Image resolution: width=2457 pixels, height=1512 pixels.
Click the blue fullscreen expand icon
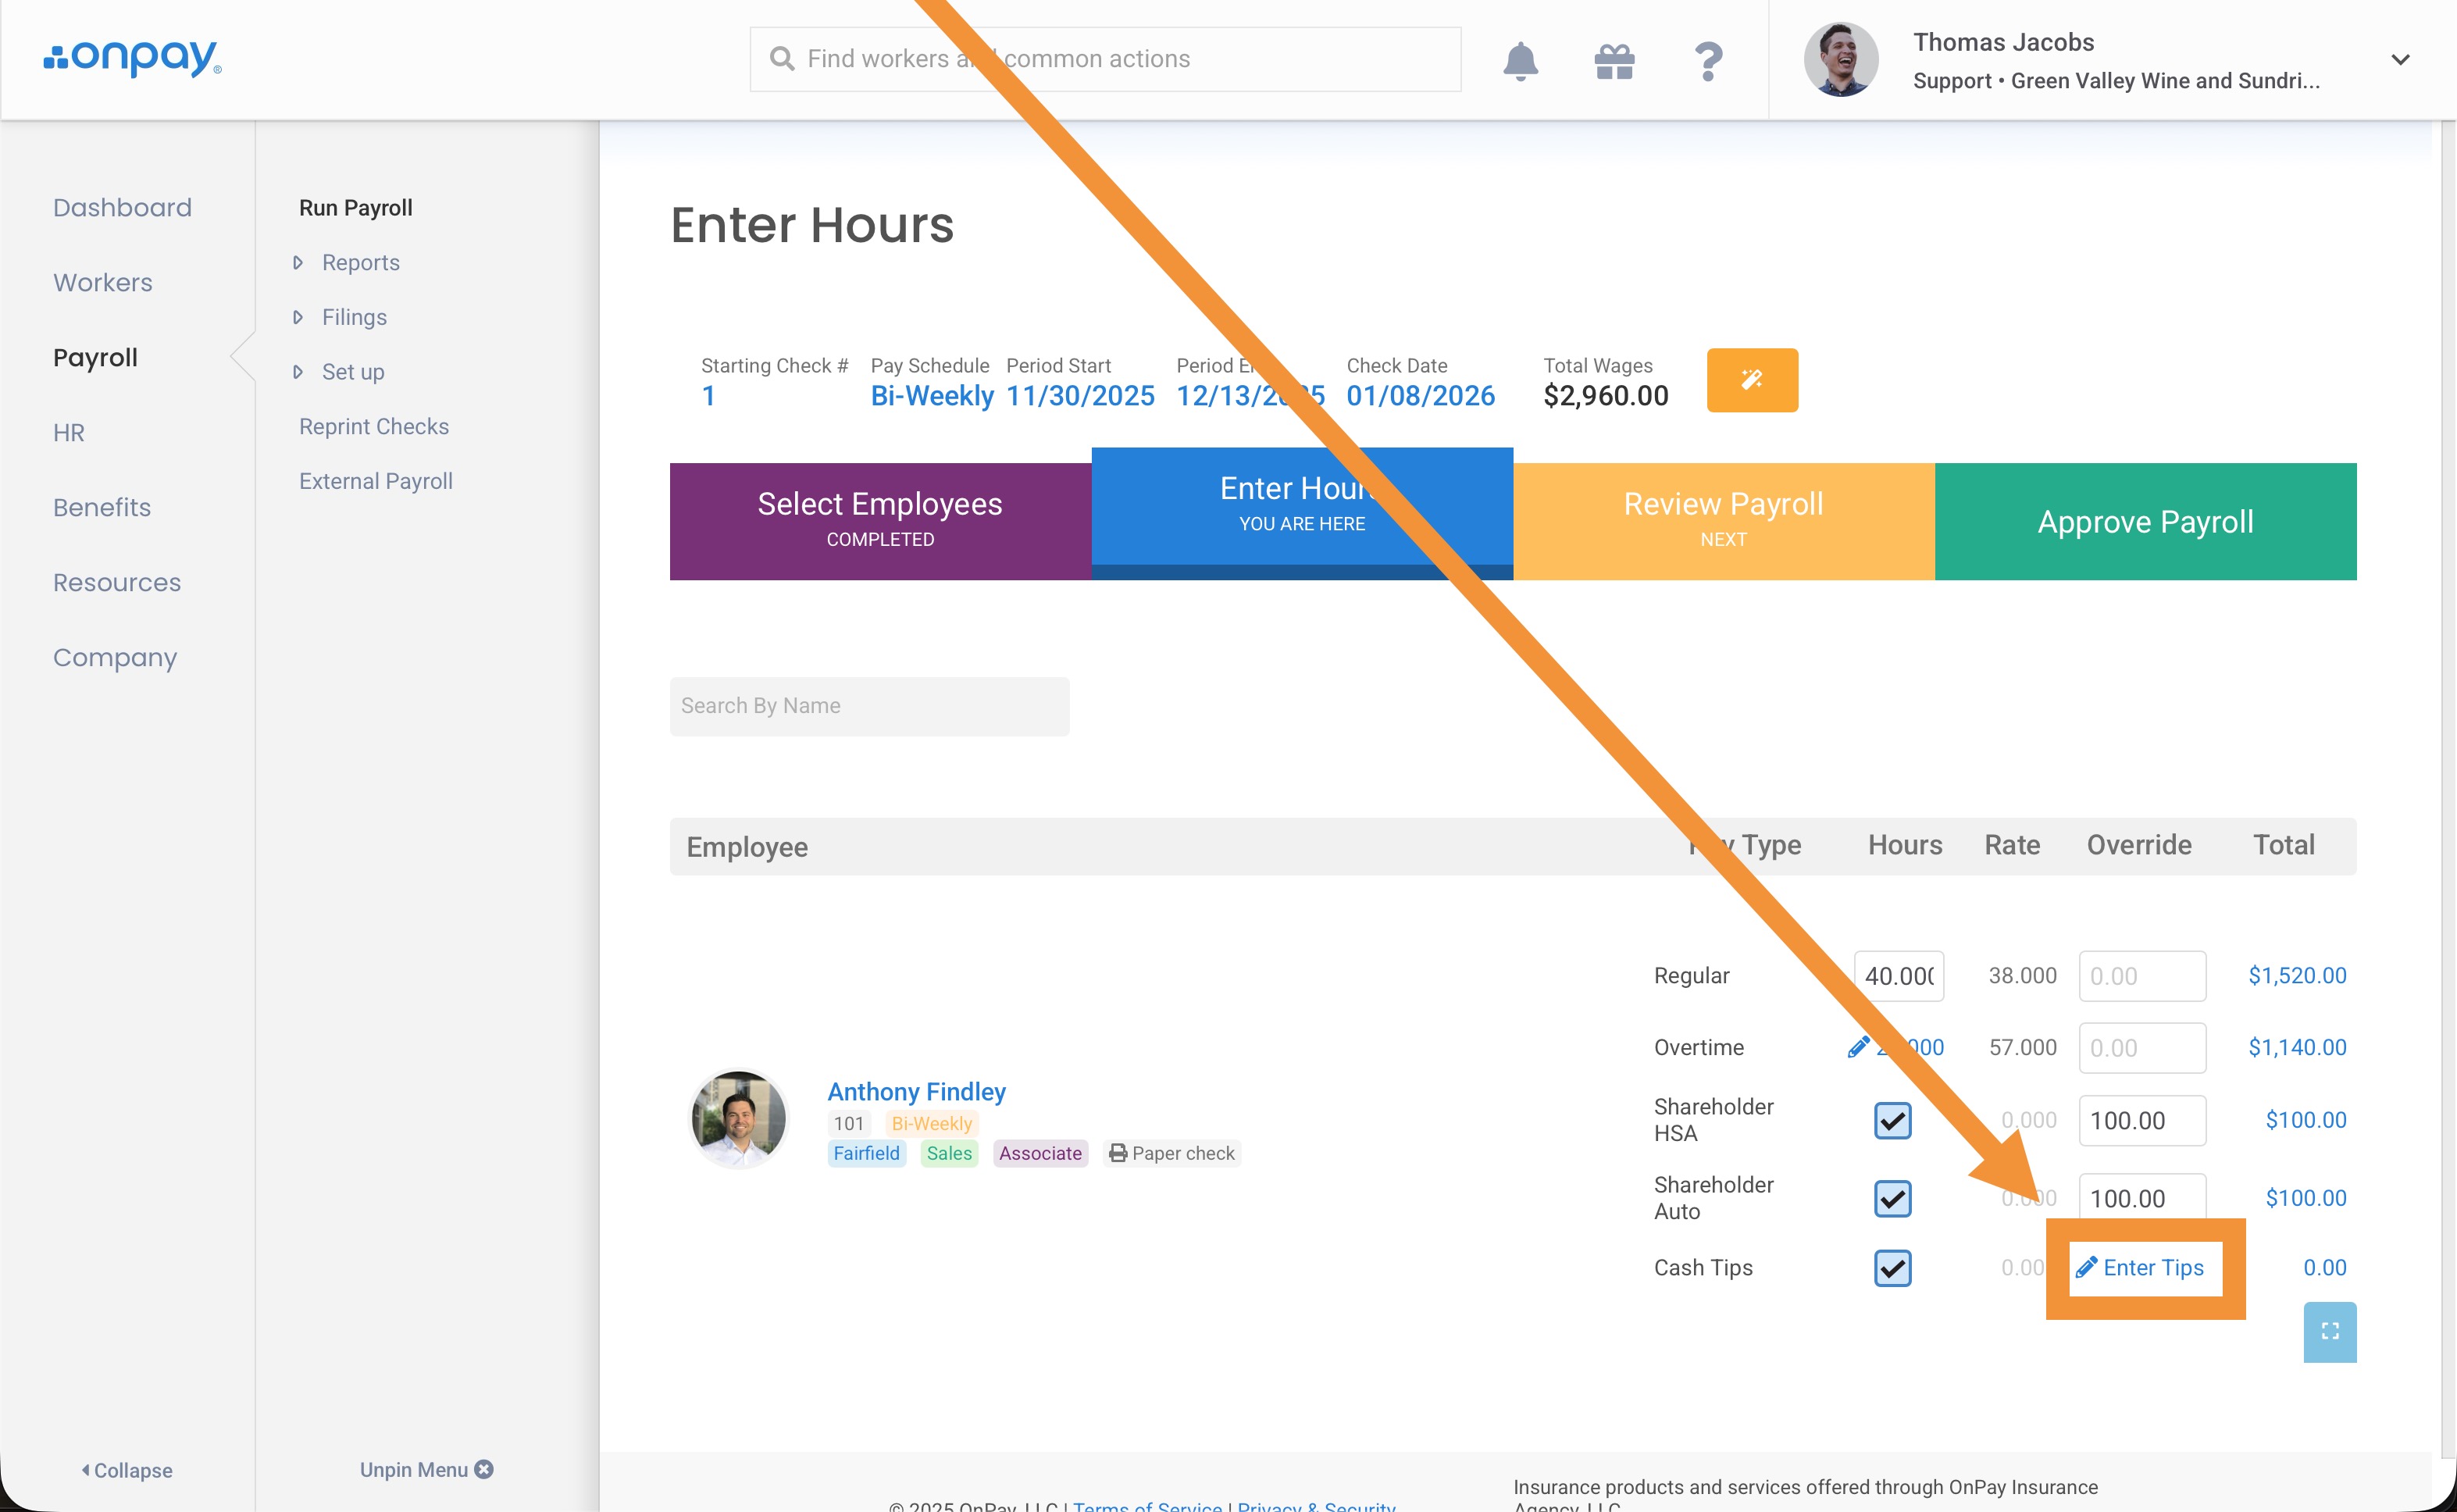click(x=2329, y=1331)
